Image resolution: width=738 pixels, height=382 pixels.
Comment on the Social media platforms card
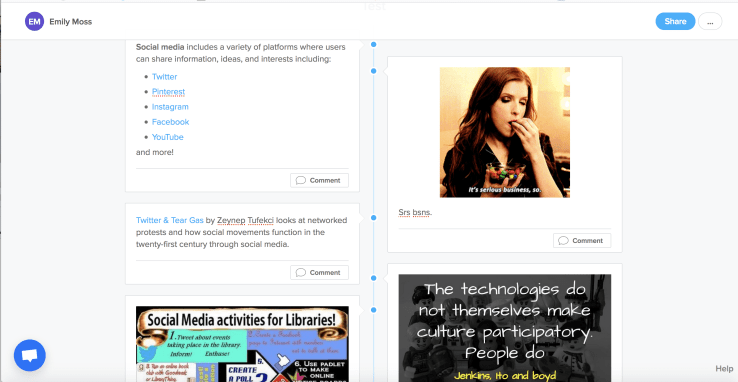point(319,180)
